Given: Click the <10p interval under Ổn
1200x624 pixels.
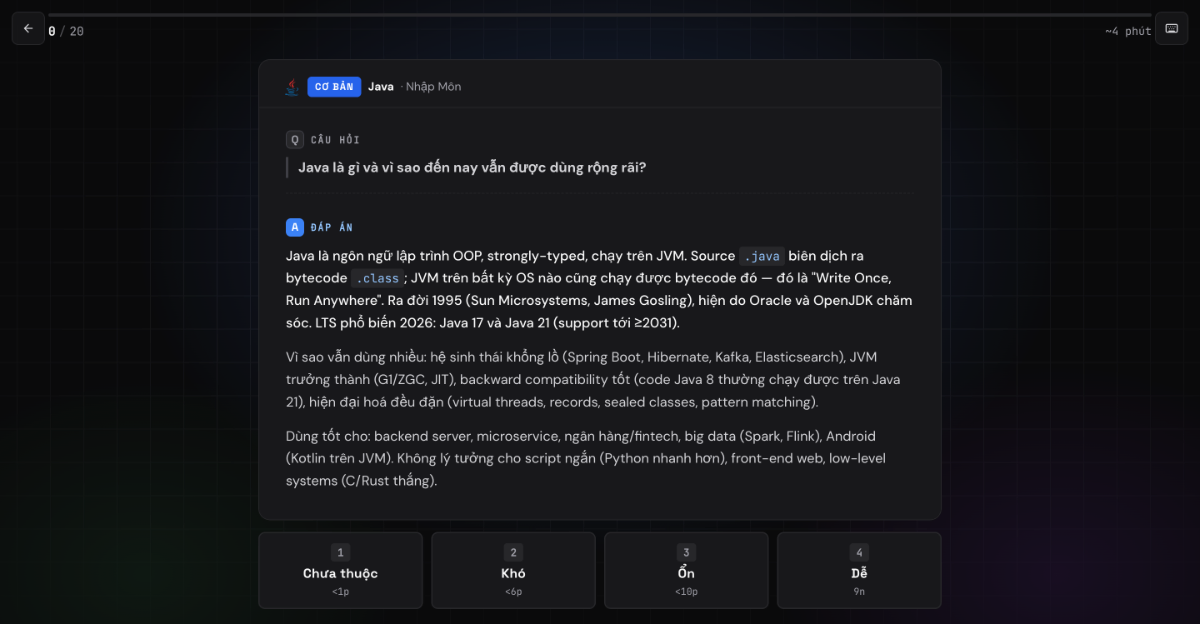Looking at the screenshot, I should click(x=686, y=592).
